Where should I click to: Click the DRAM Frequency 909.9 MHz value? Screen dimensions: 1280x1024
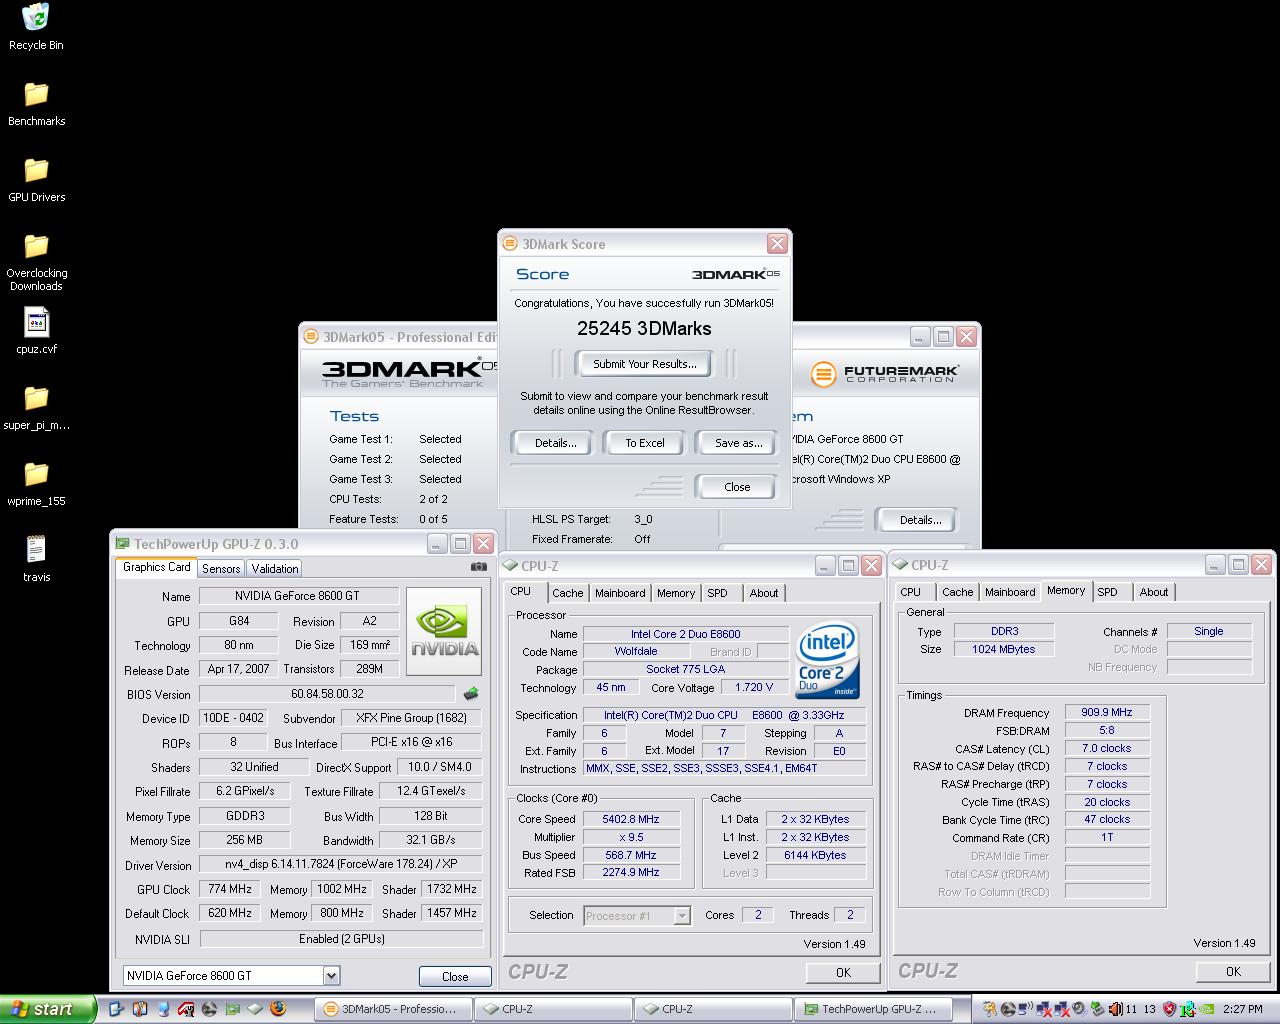point(1107,712)
